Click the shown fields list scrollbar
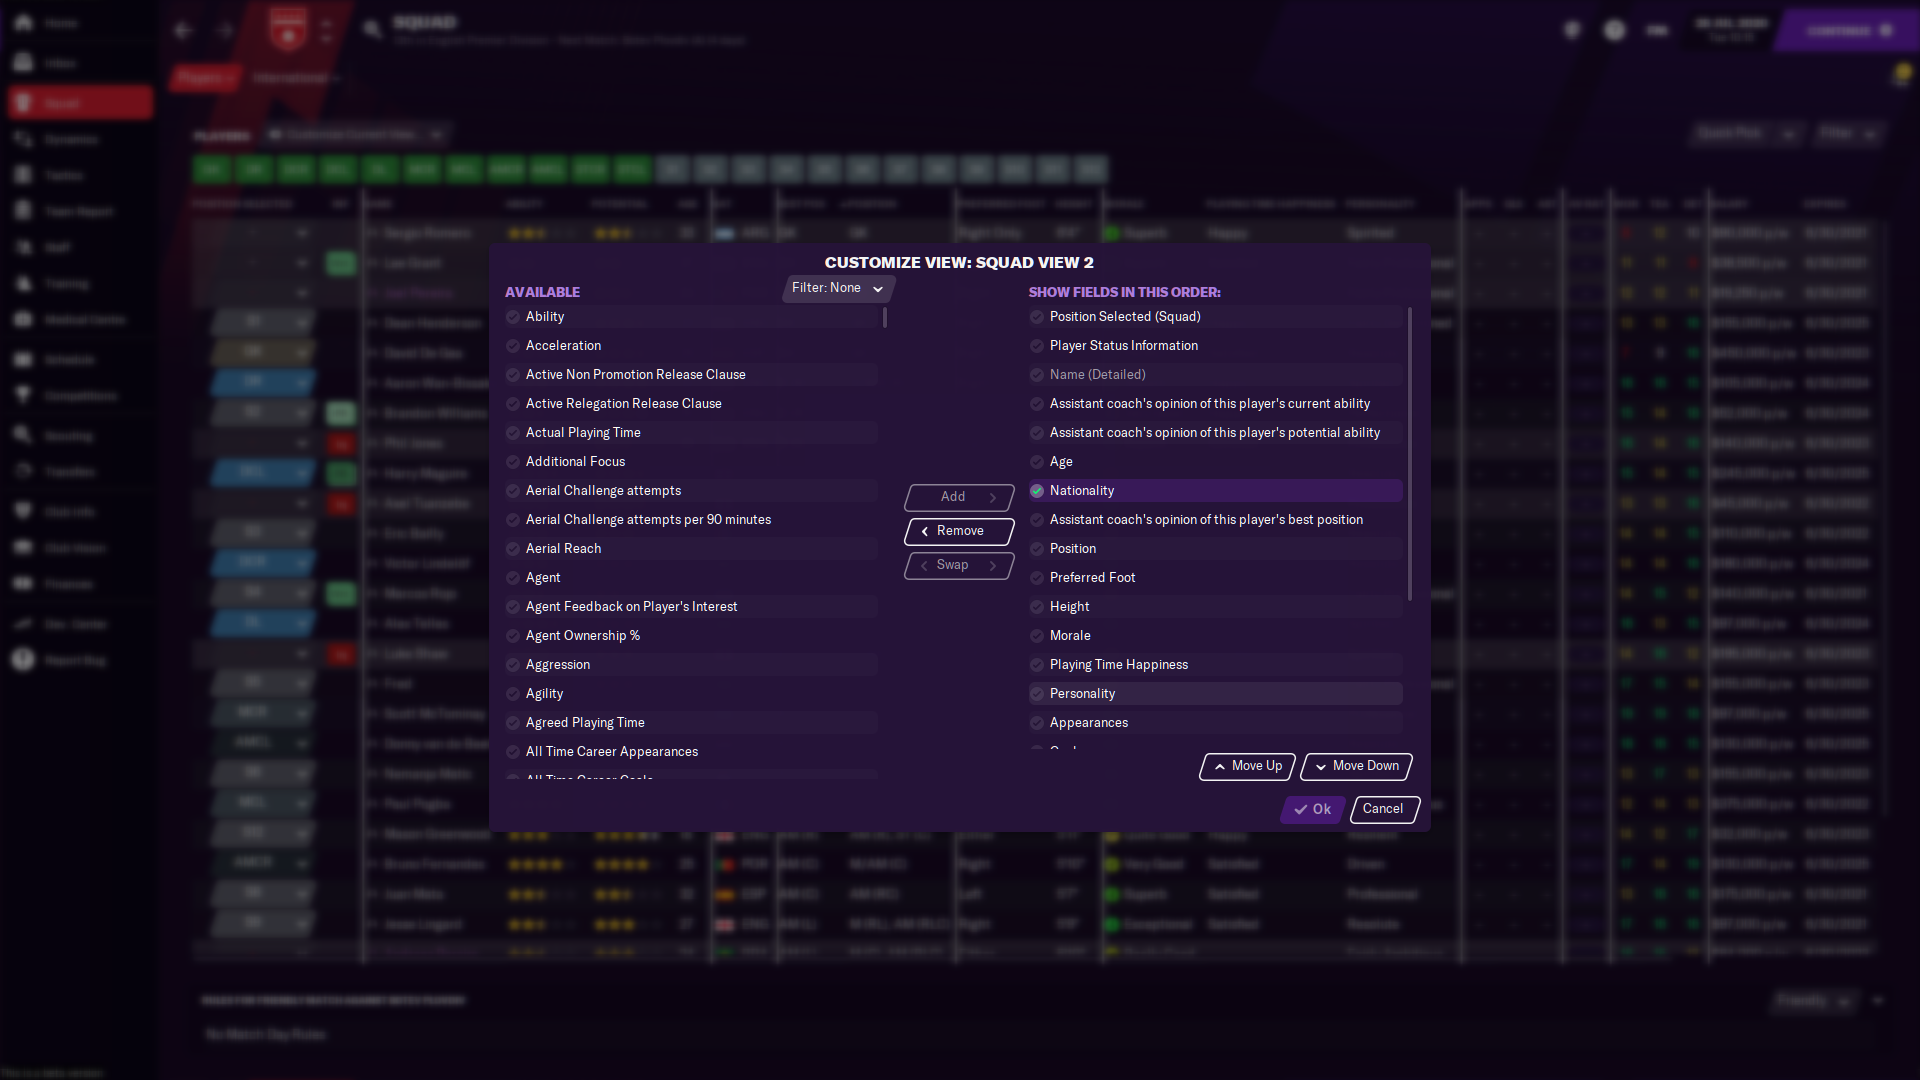The image size is (1920, 1080). click(1409, 455)
